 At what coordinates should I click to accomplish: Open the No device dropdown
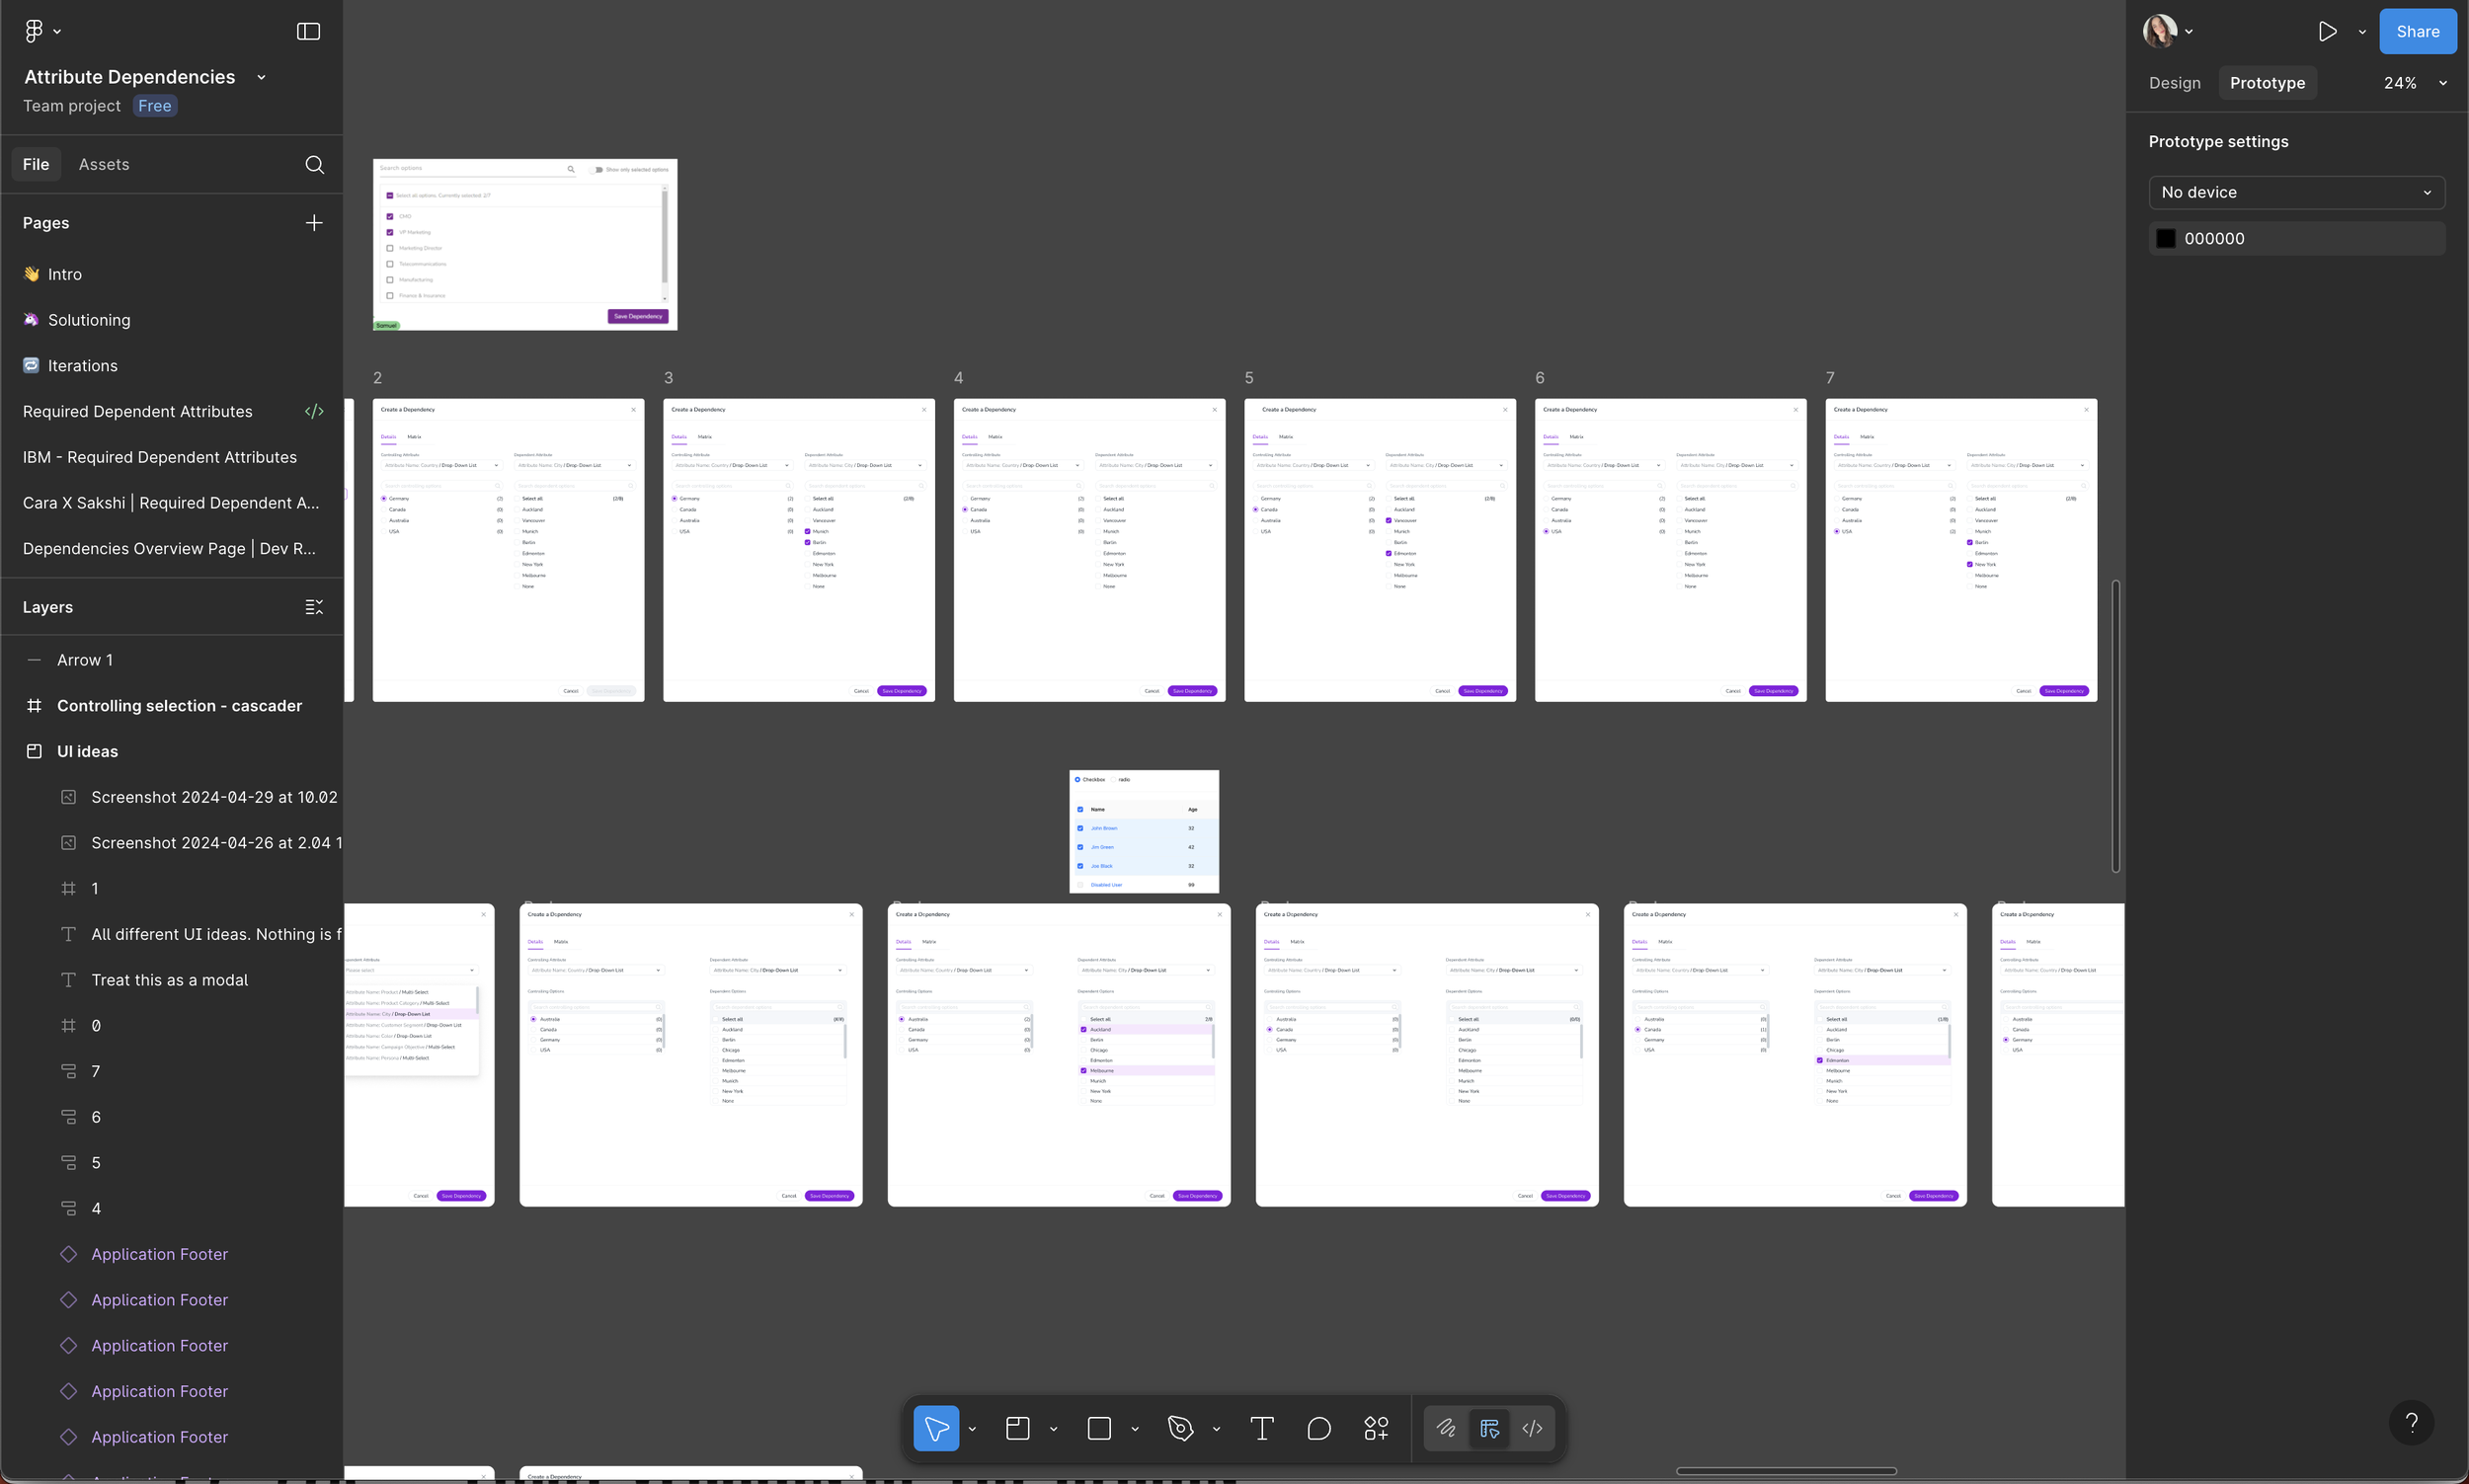tap(2295, 192)
